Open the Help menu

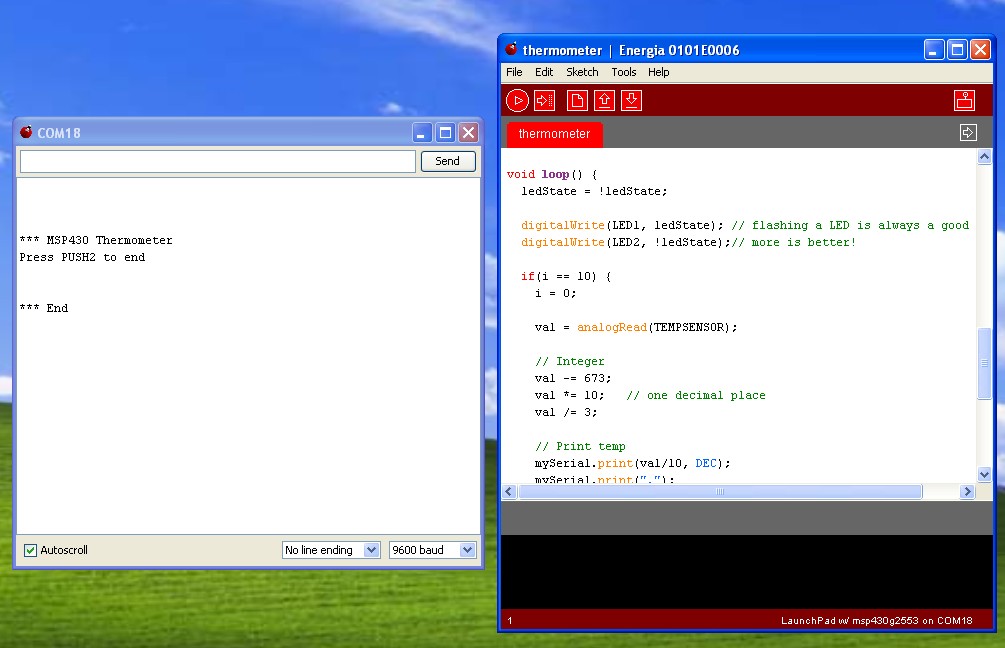point(658,72)
